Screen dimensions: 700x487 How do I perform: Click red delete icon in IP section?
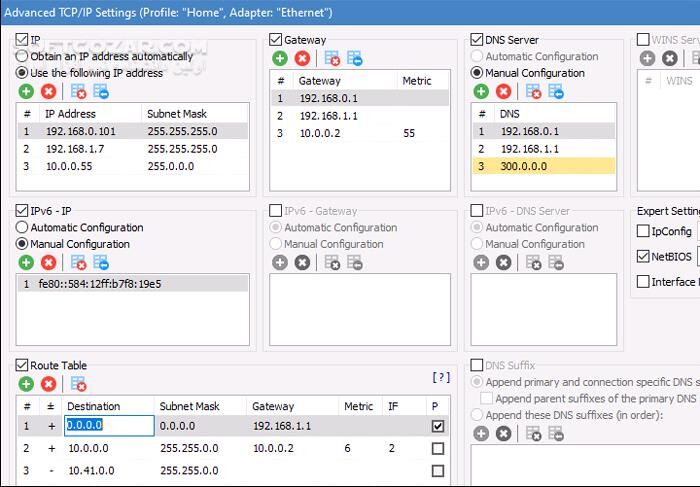click(48, 91)
